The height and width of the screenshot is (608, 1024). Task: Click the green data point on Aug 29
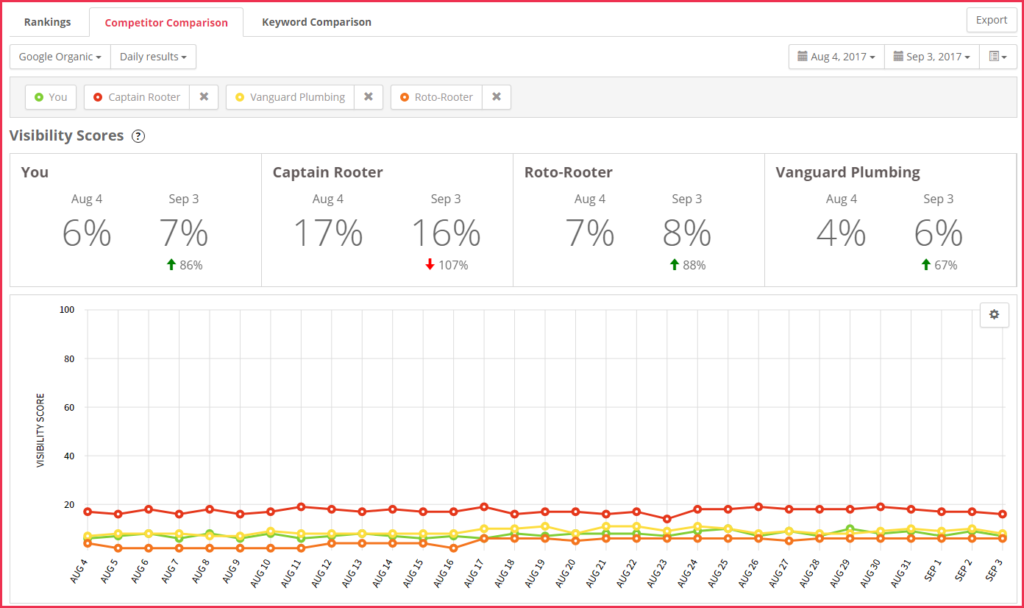850,529
